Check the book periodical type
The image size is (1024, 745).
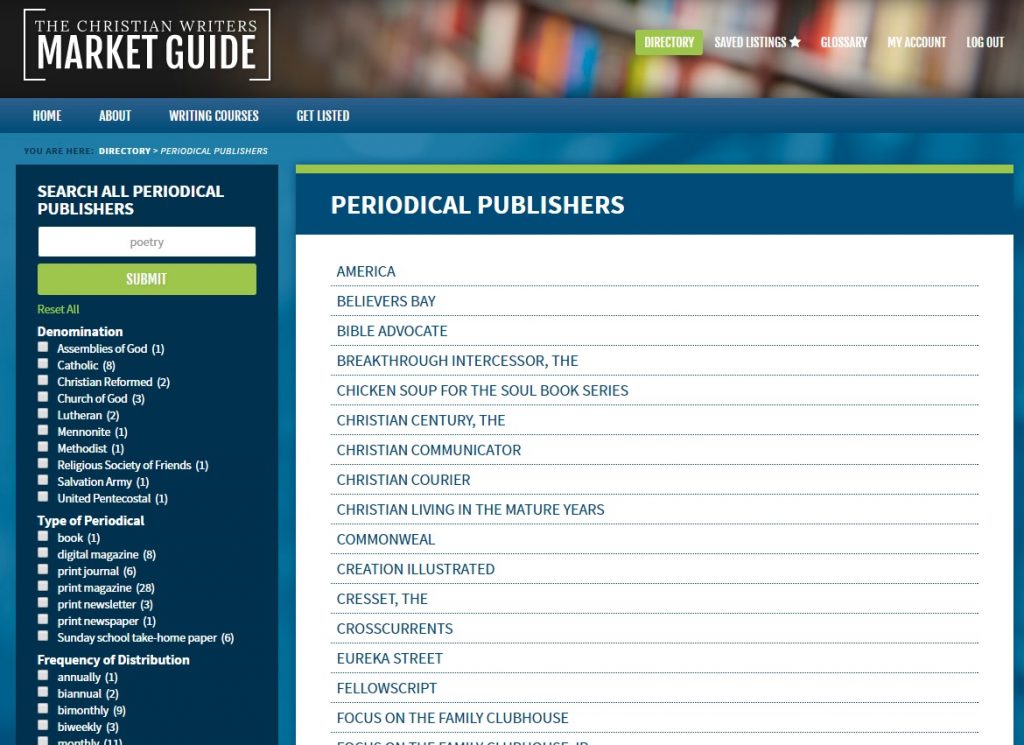(x=43, y=536)
